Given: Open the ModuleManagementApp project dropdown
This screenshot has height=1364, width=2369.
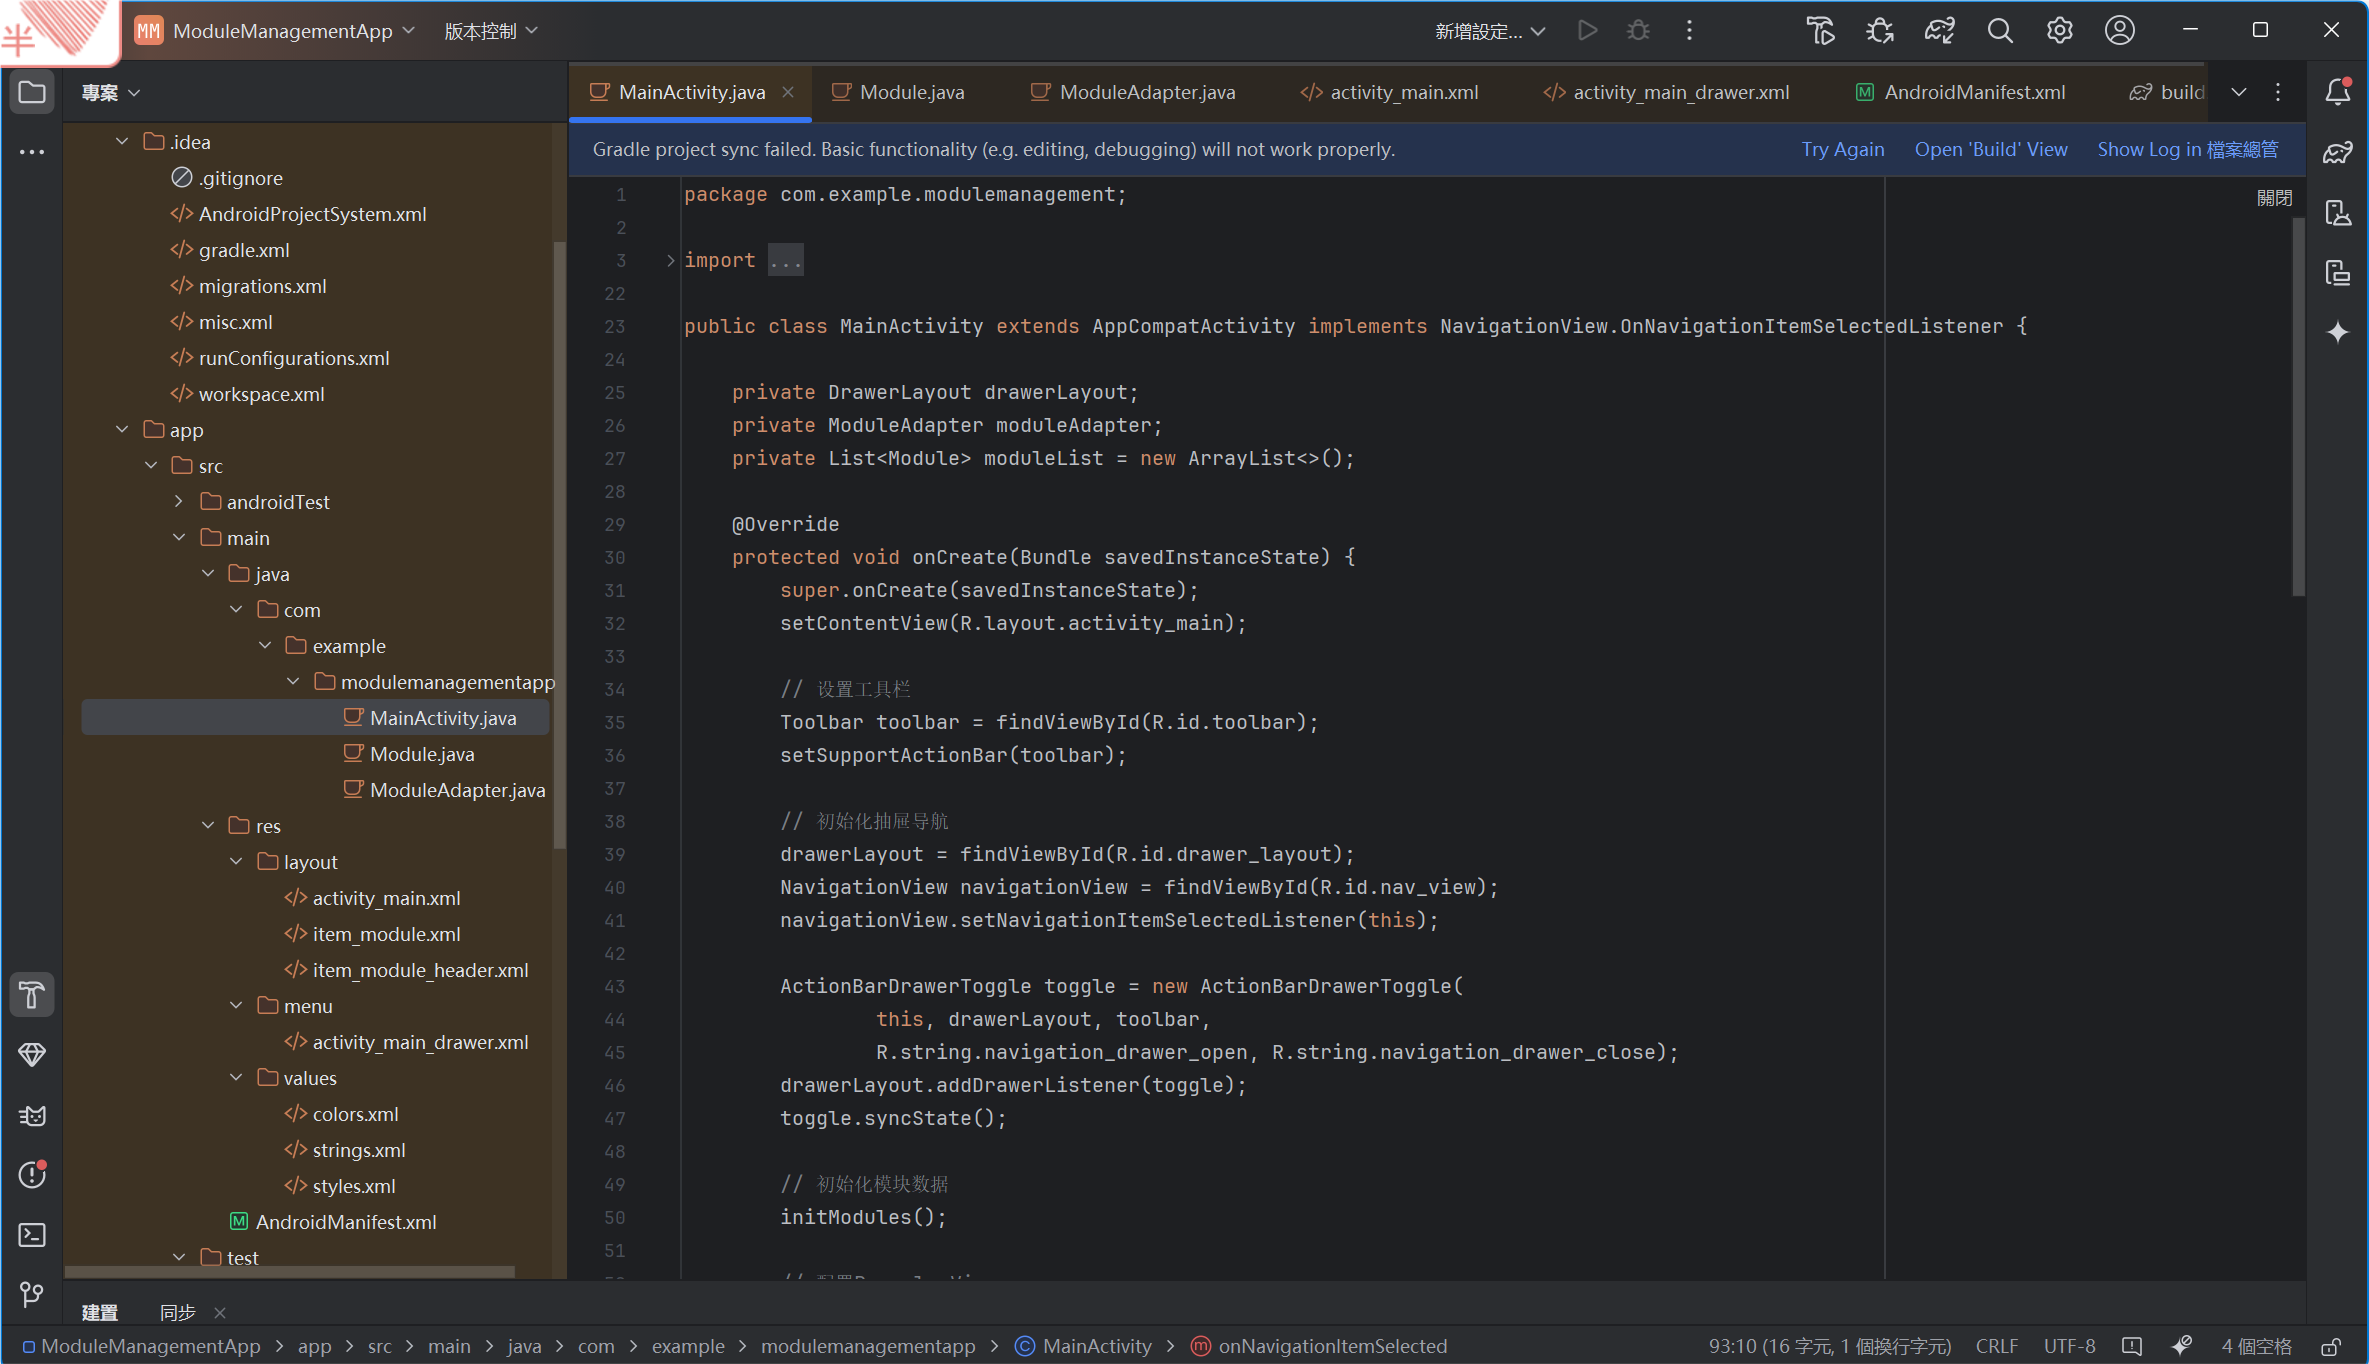Looking at the screenshot, I should tap(283, 31).
